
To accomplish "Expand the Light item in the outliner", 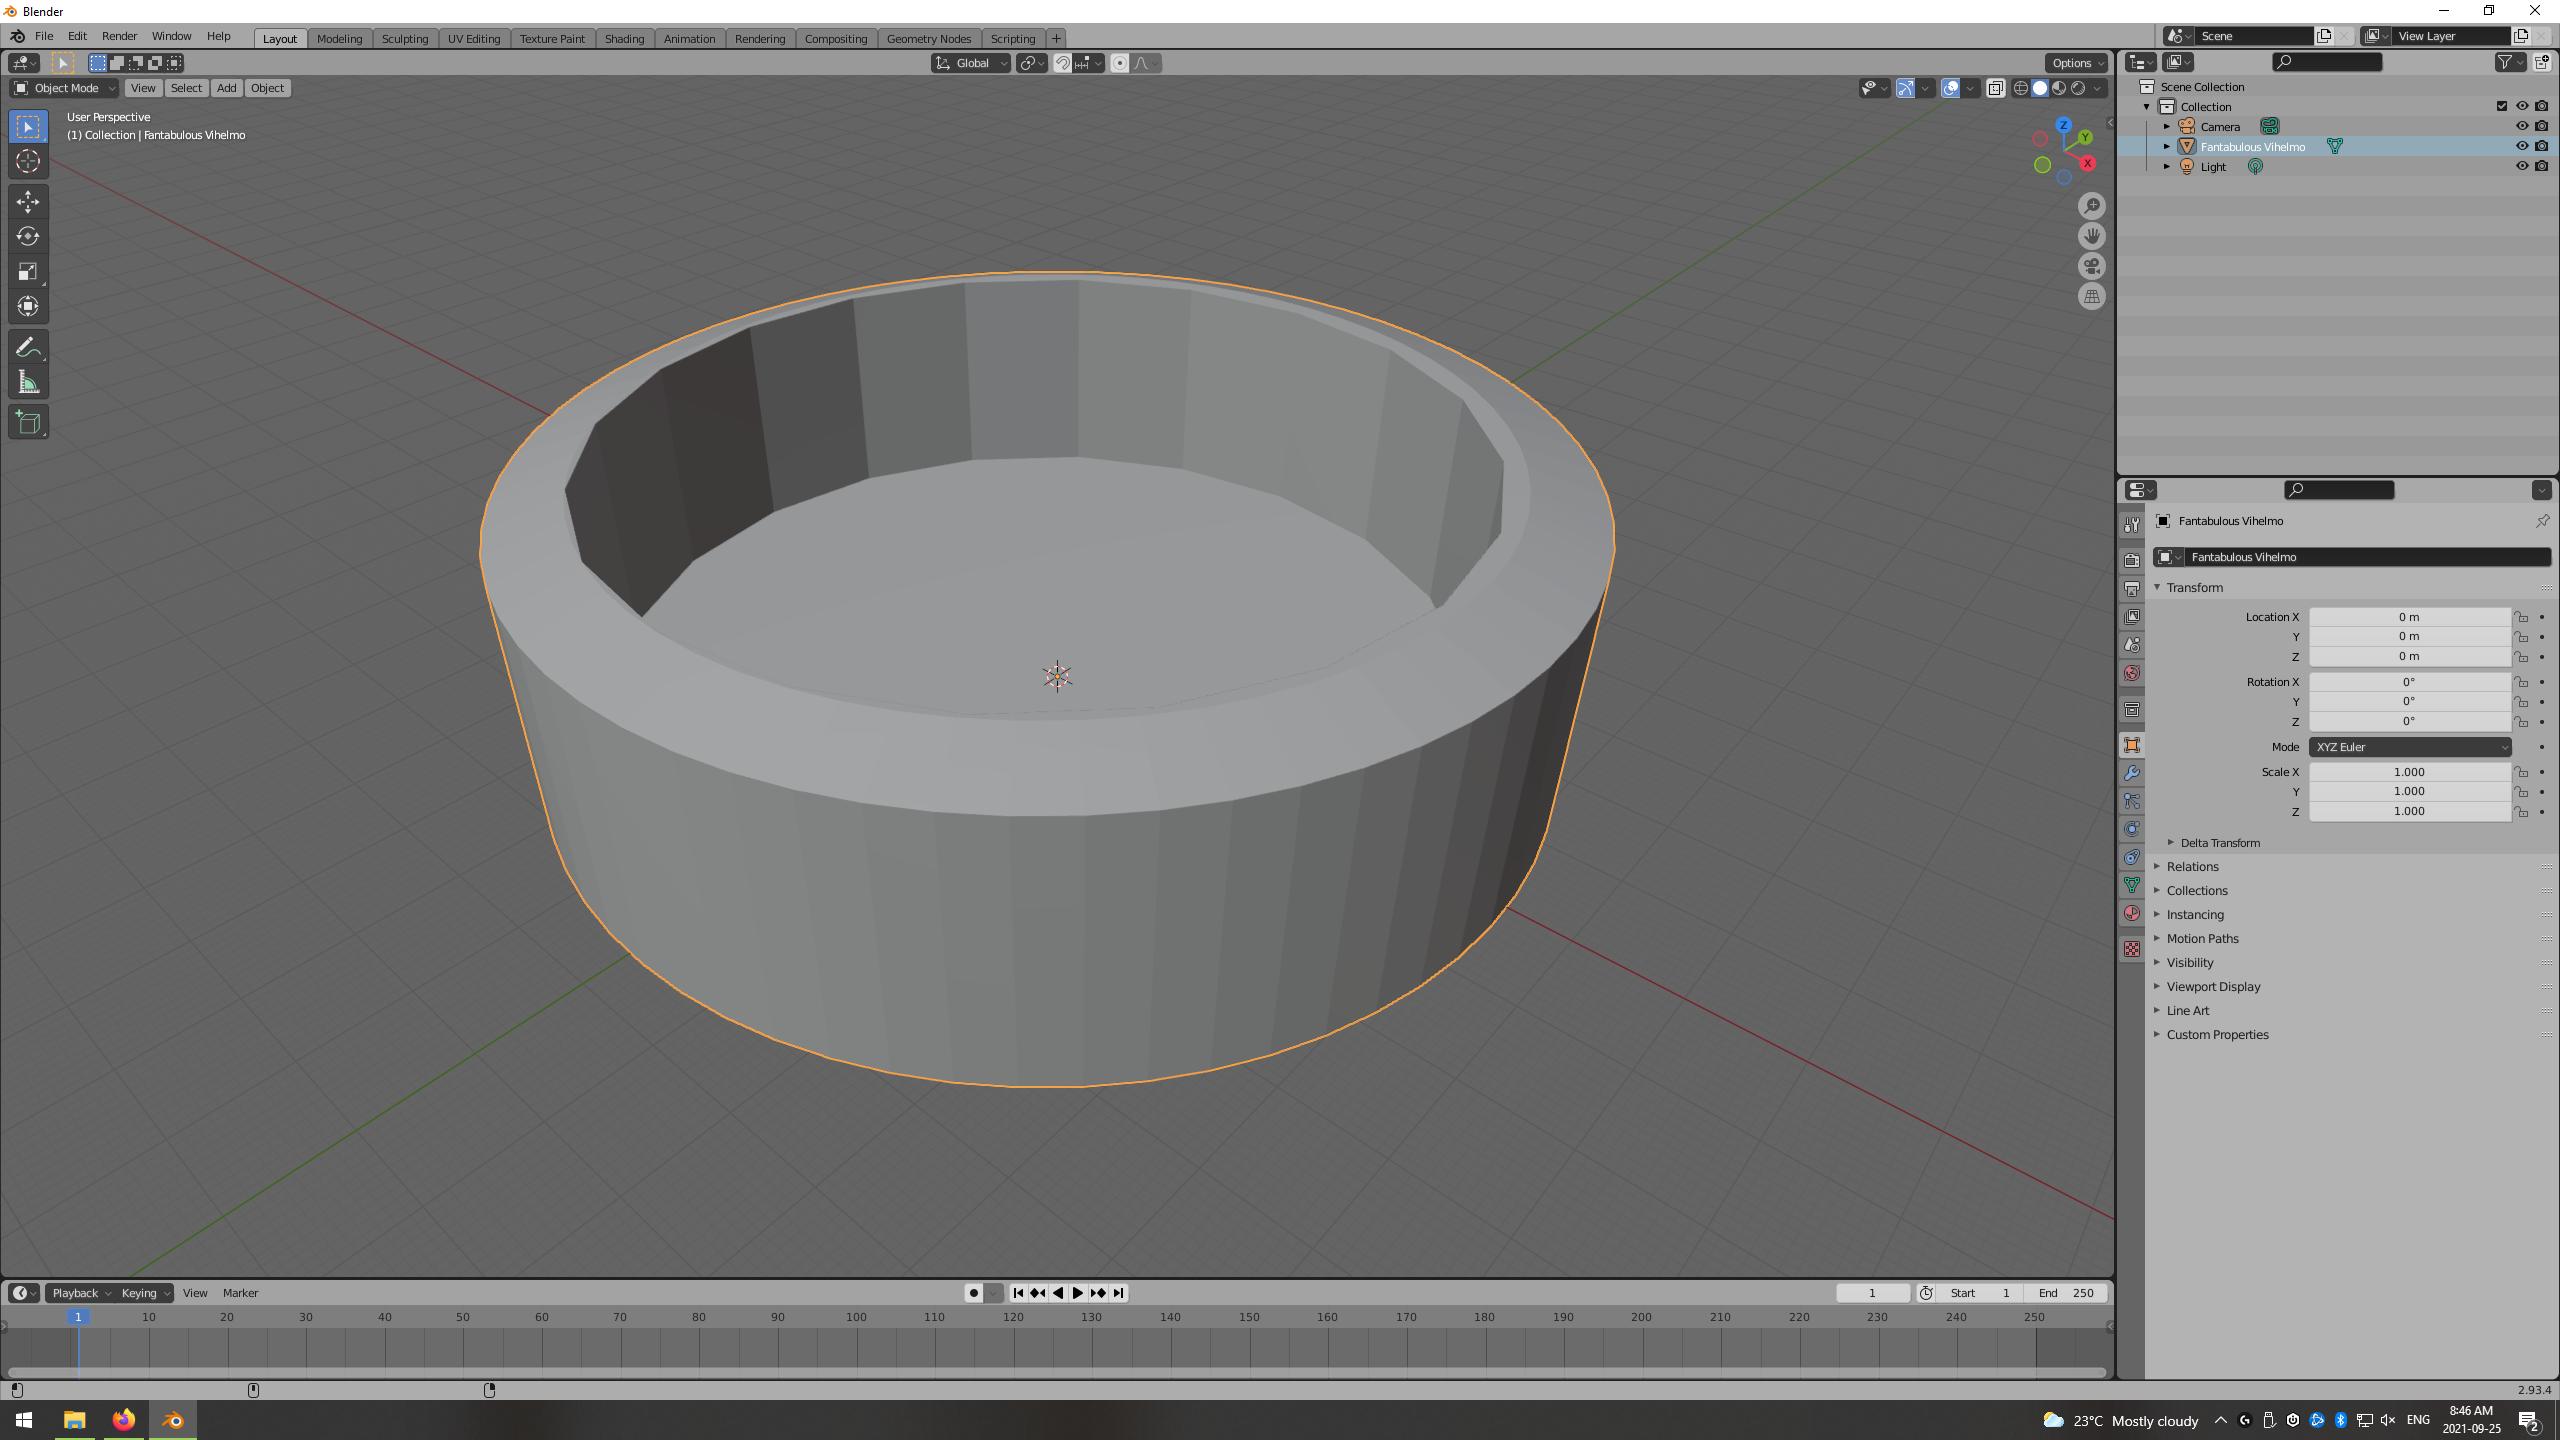I will coord(2167,166).
